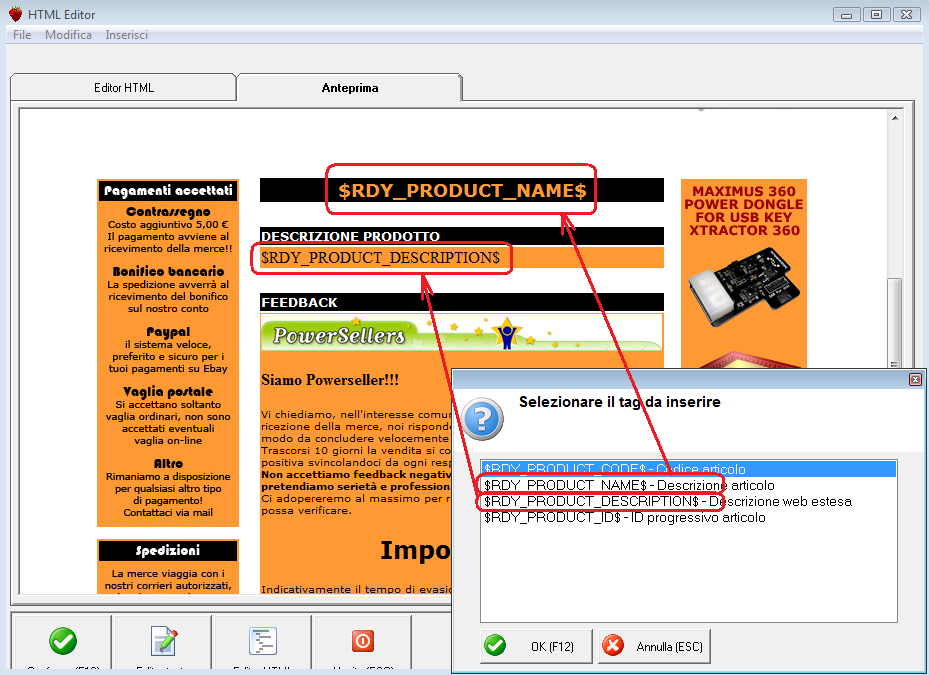
Task: Switch to the Editor HTML tab
Action: 124,88
